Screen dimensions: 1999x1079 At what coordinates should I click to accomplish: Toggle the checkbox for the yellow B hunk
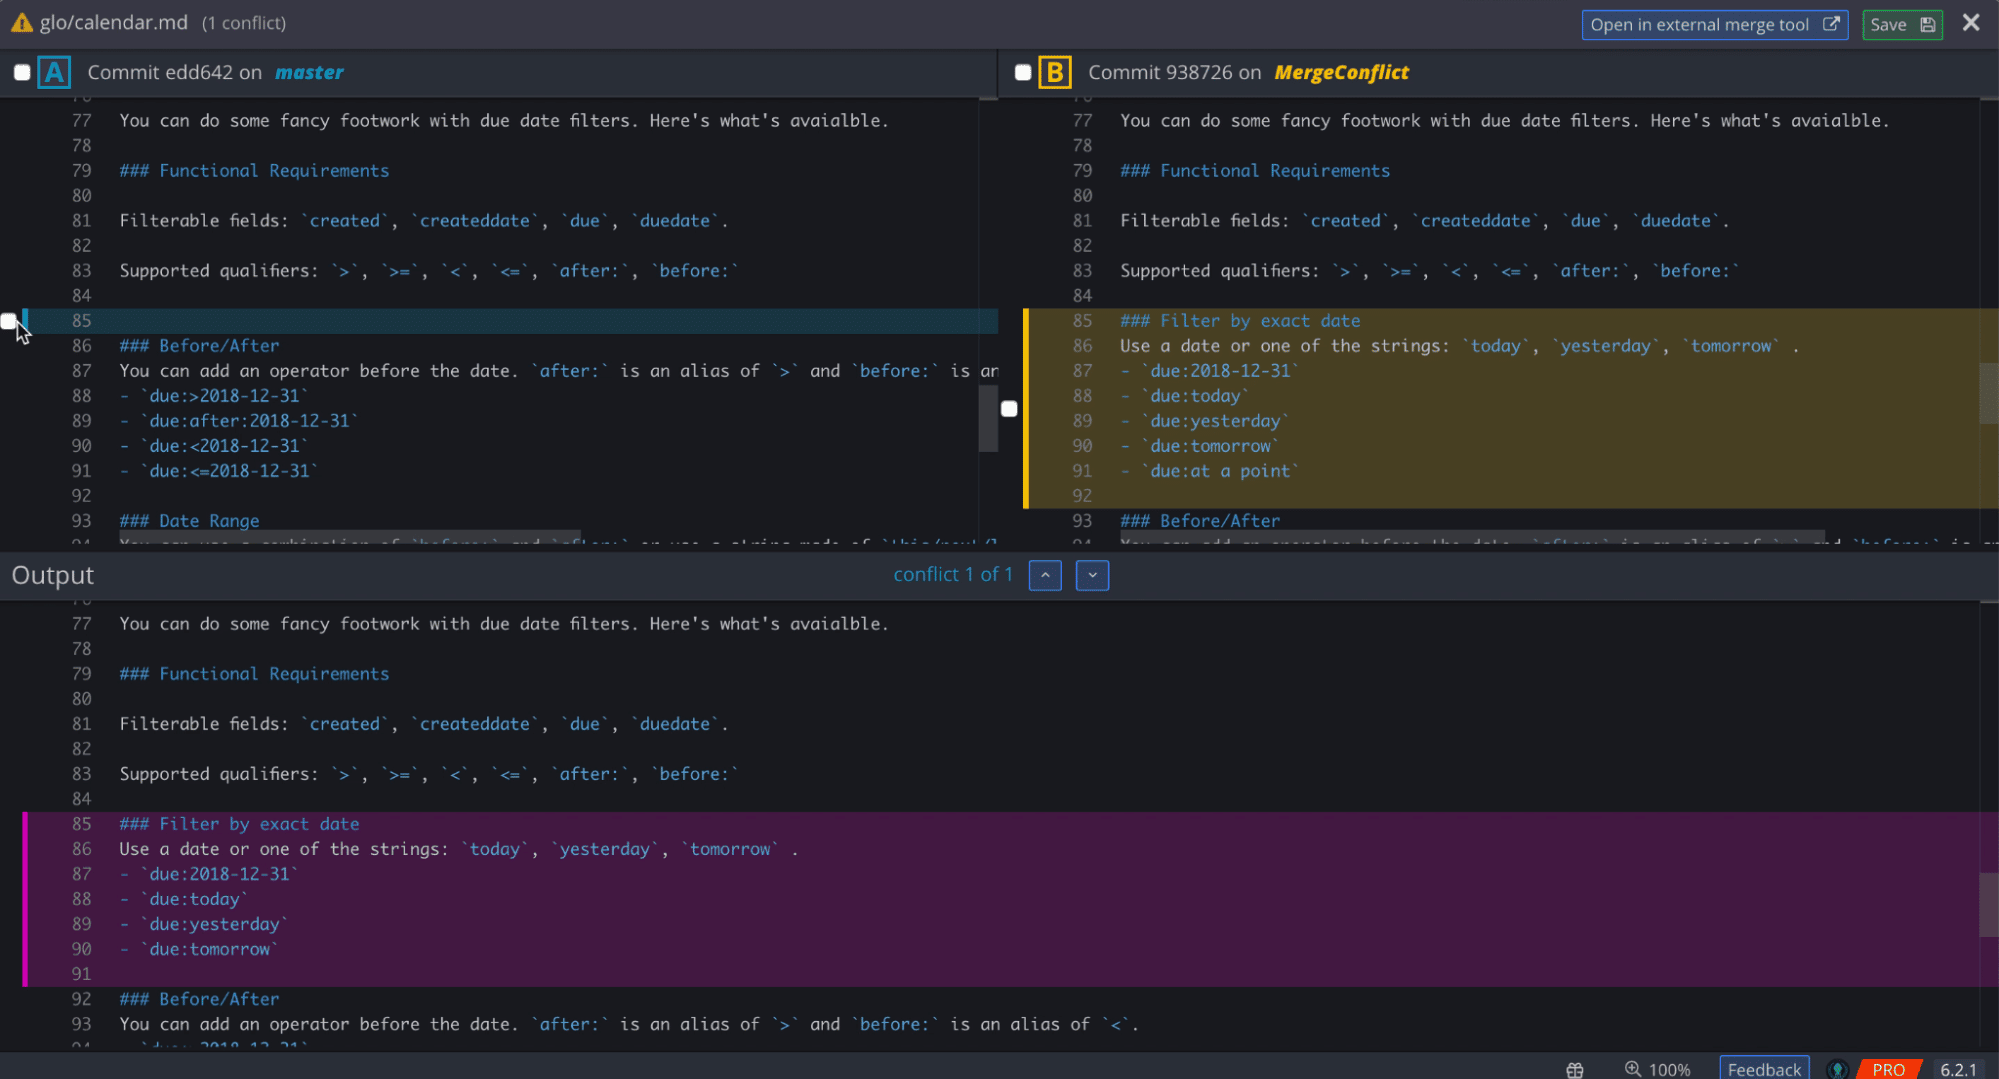click(1009, 408)
